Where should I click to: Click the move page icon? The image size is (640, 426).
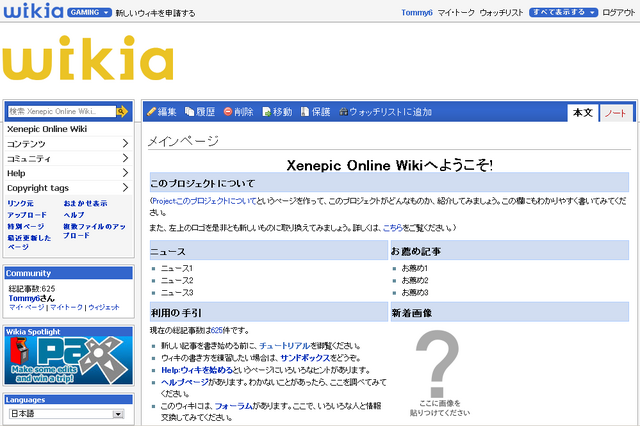[267, 112]
